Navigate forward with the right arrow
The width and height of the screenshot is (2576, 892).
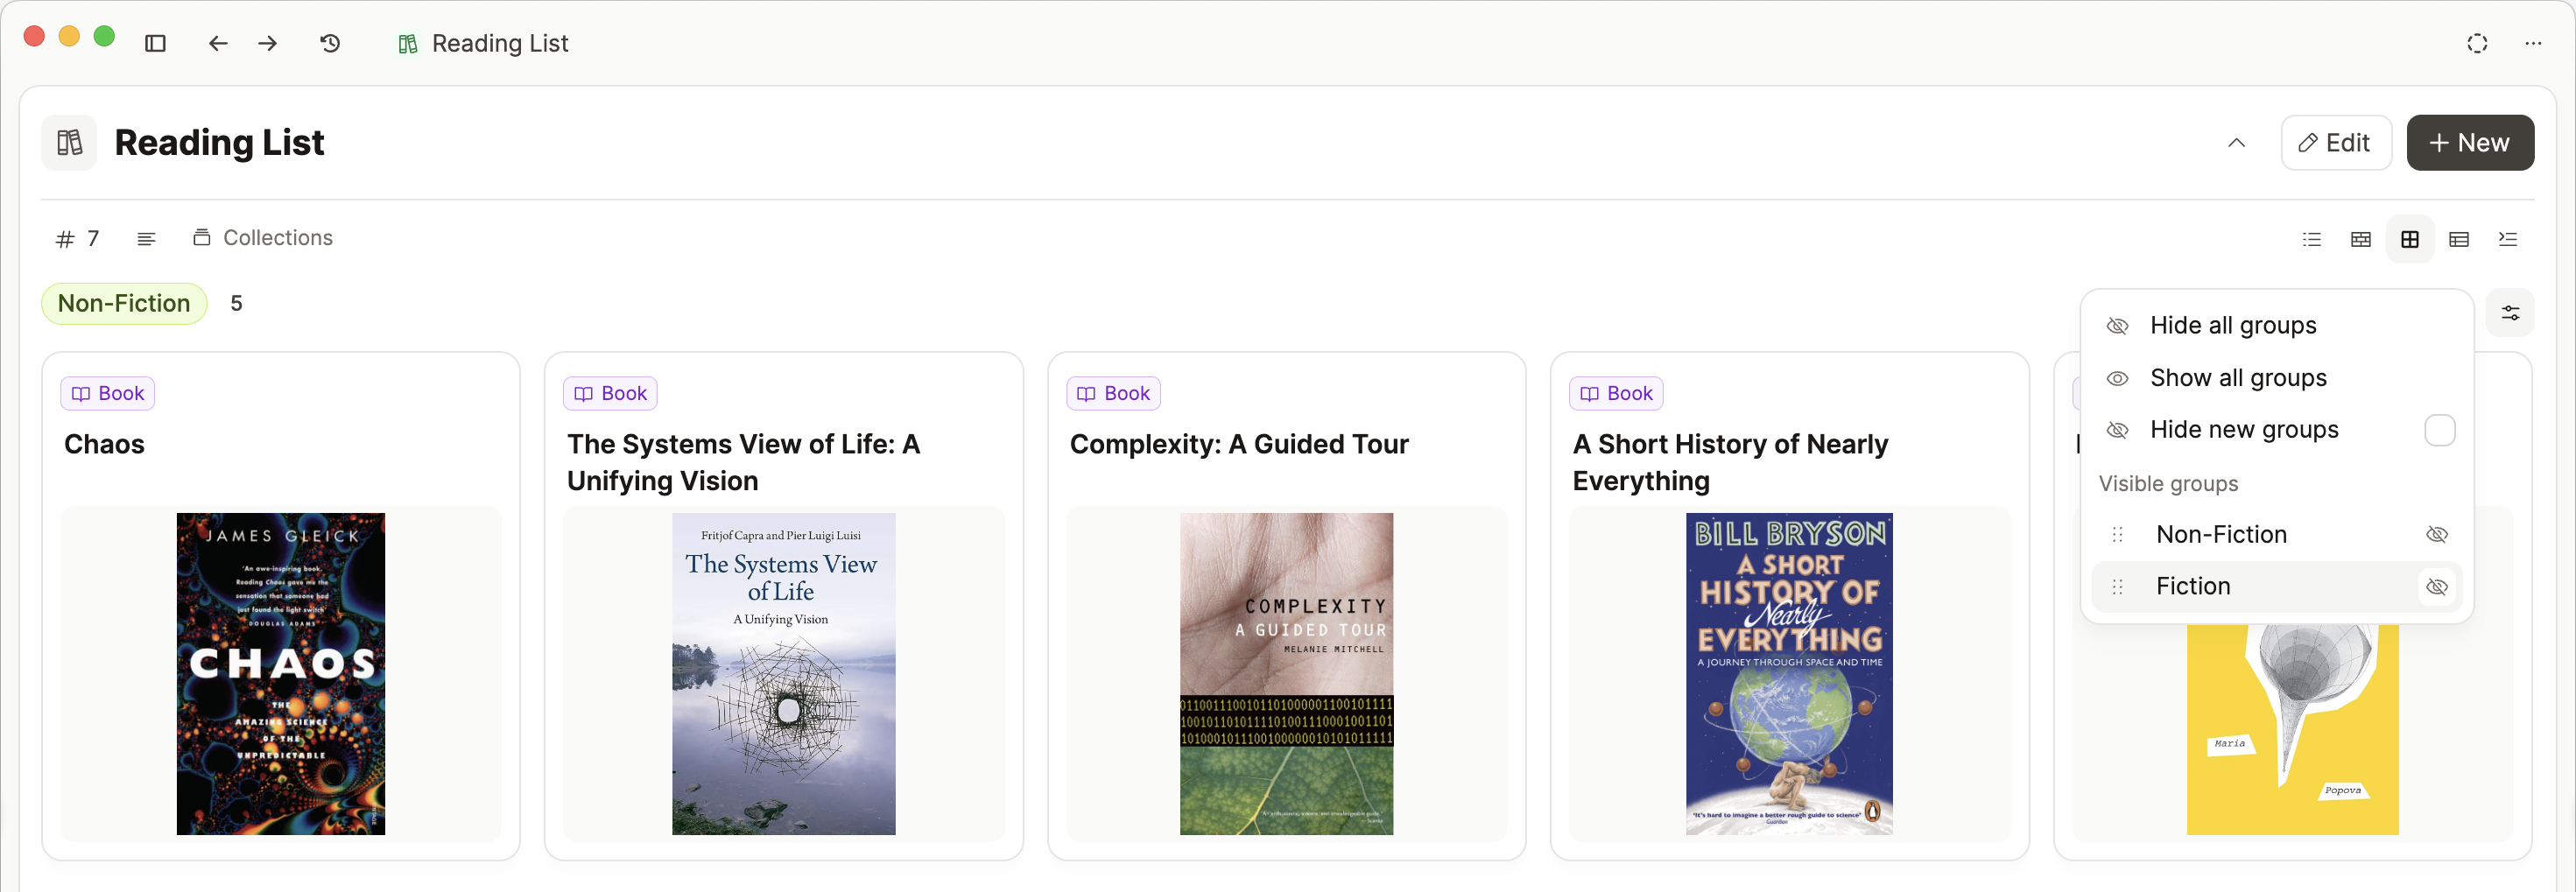coord(267,43)
